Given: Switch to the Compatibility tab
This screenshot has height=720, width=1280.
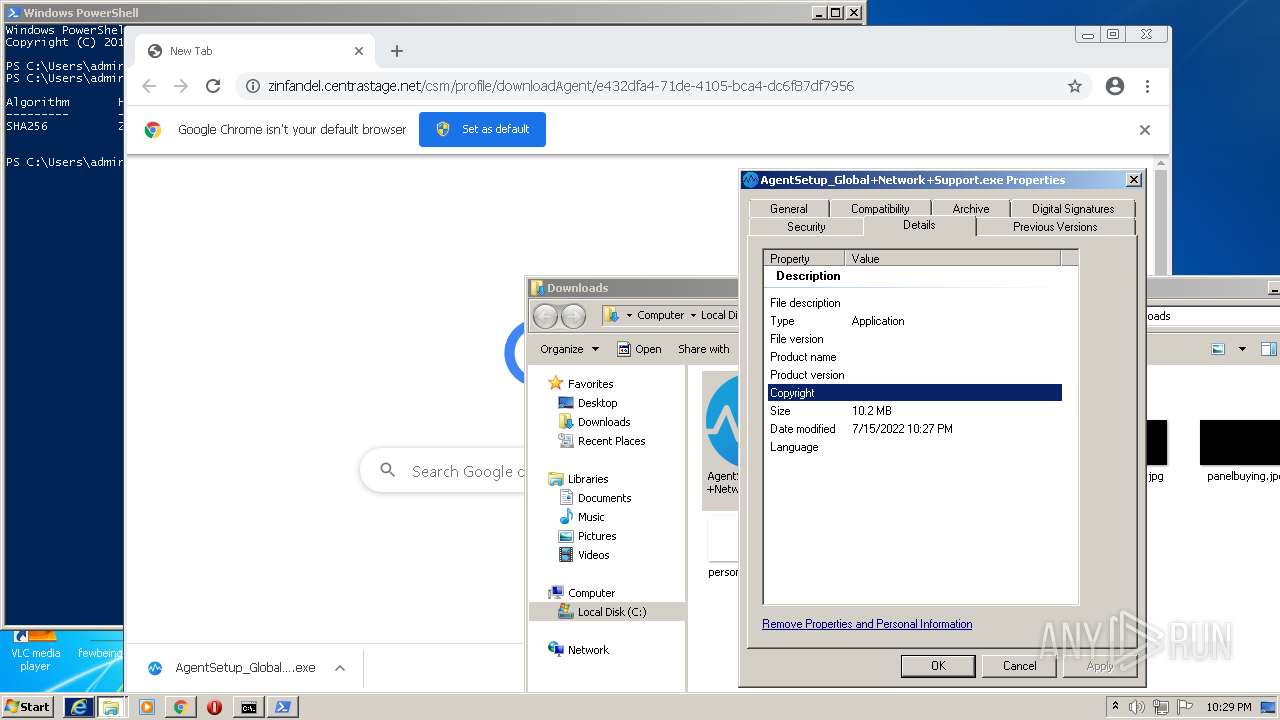Looking at the screenshot, I should pyautogui.click(x=880, y=208).
